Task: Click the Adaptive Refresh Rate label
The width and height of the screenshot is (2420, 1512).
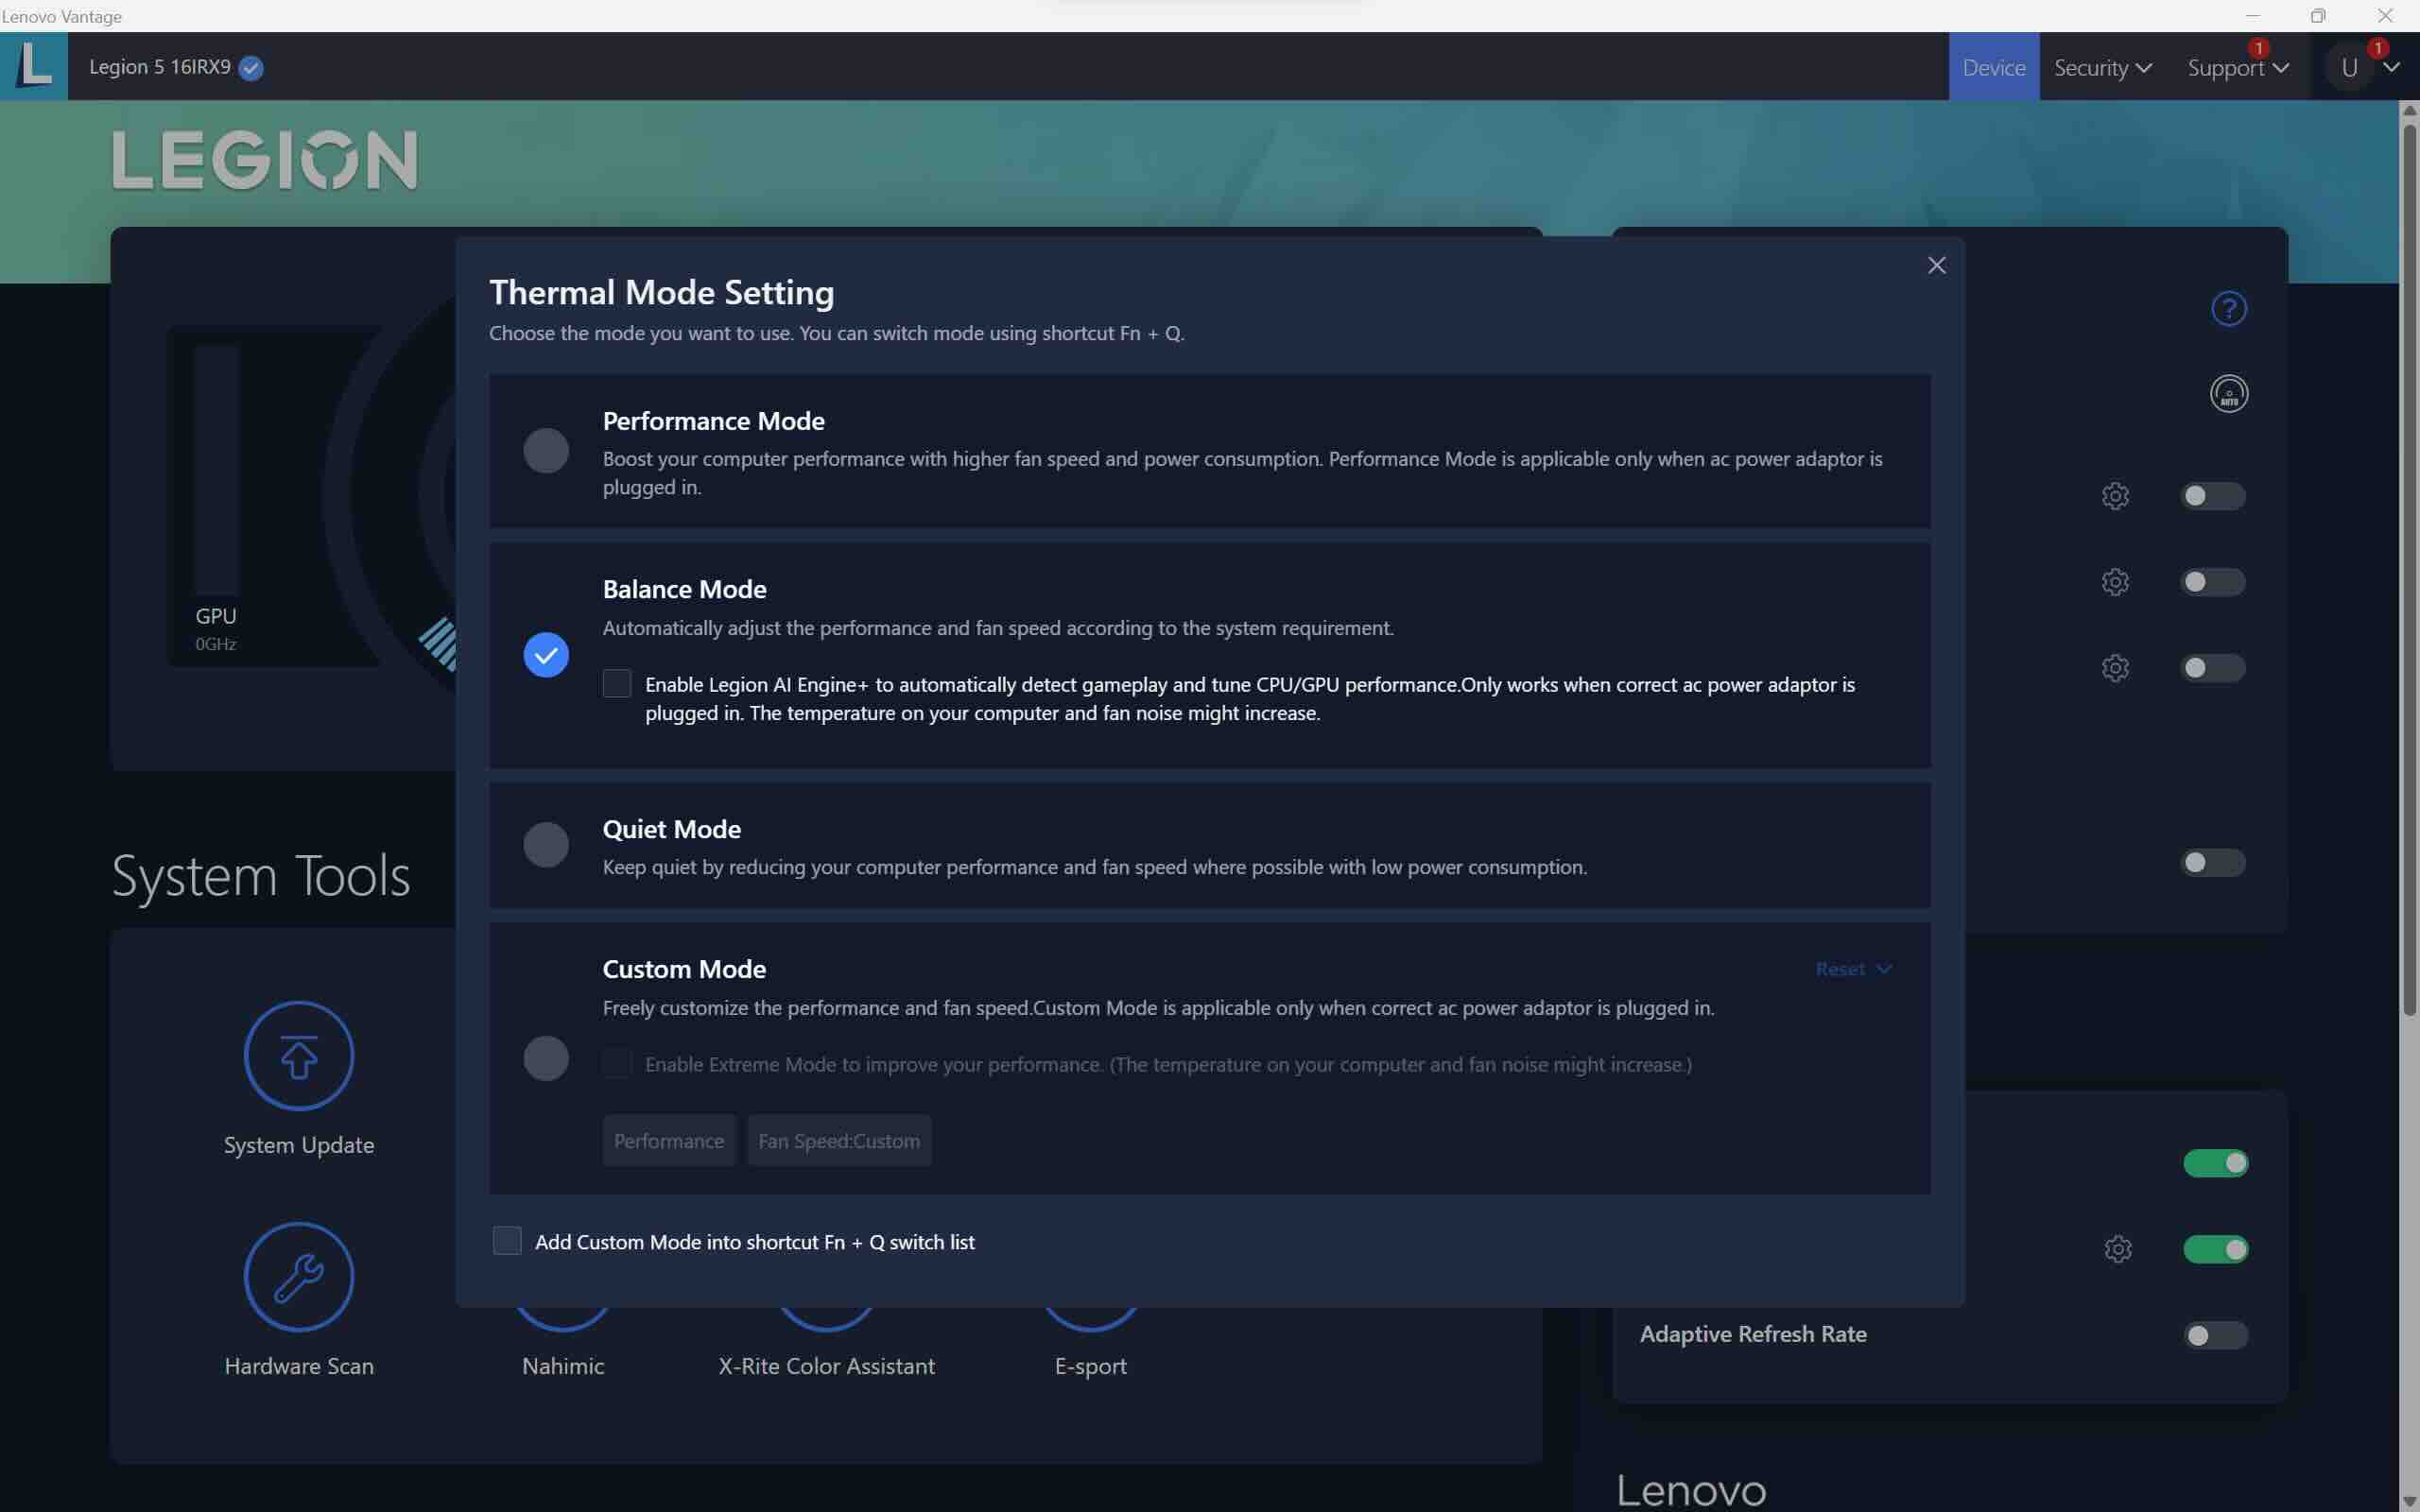Action: point(1753,1334)
